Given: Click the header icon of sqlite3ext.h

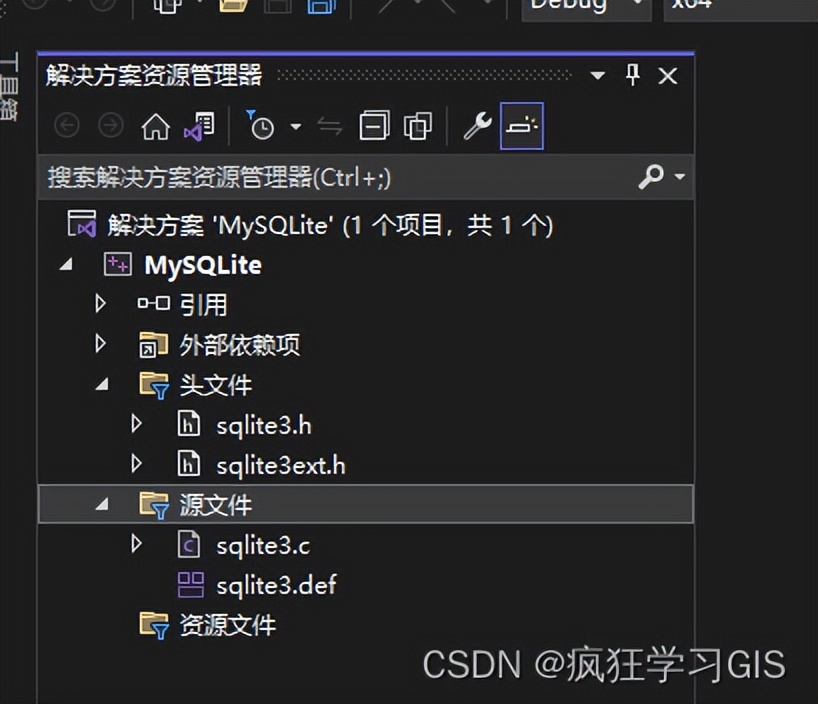Looking at the screenshot, I should tap(188, 463).
